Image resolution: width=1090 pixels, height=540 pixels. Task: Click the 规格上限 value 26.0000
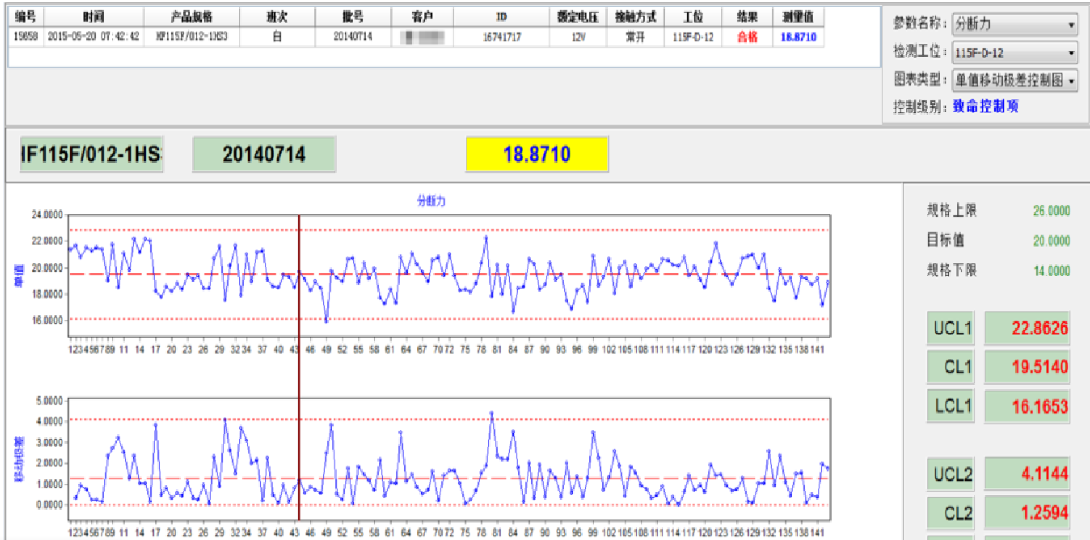pos(1051,211)
